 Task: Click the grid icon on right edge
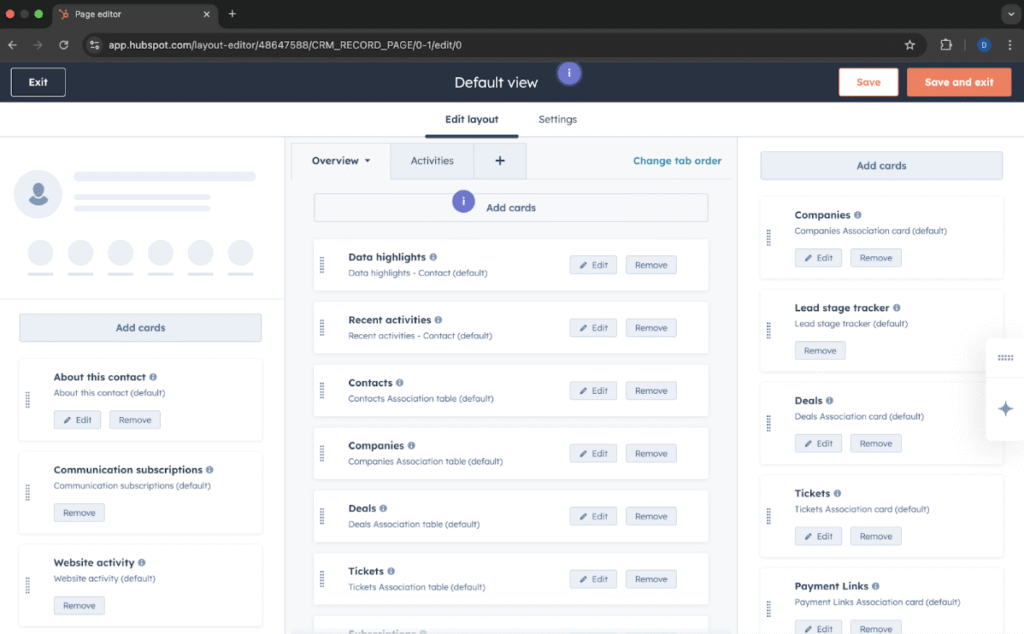click(x=1005, y=358)
